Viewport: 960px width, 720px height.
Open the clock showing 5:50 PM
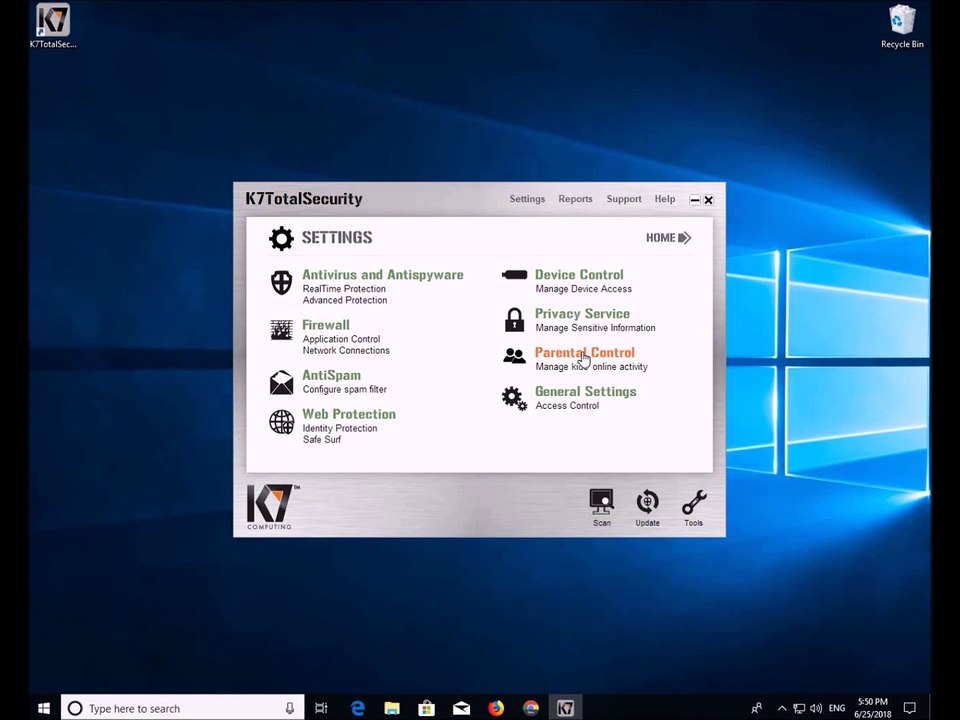[x=872, y=708]
